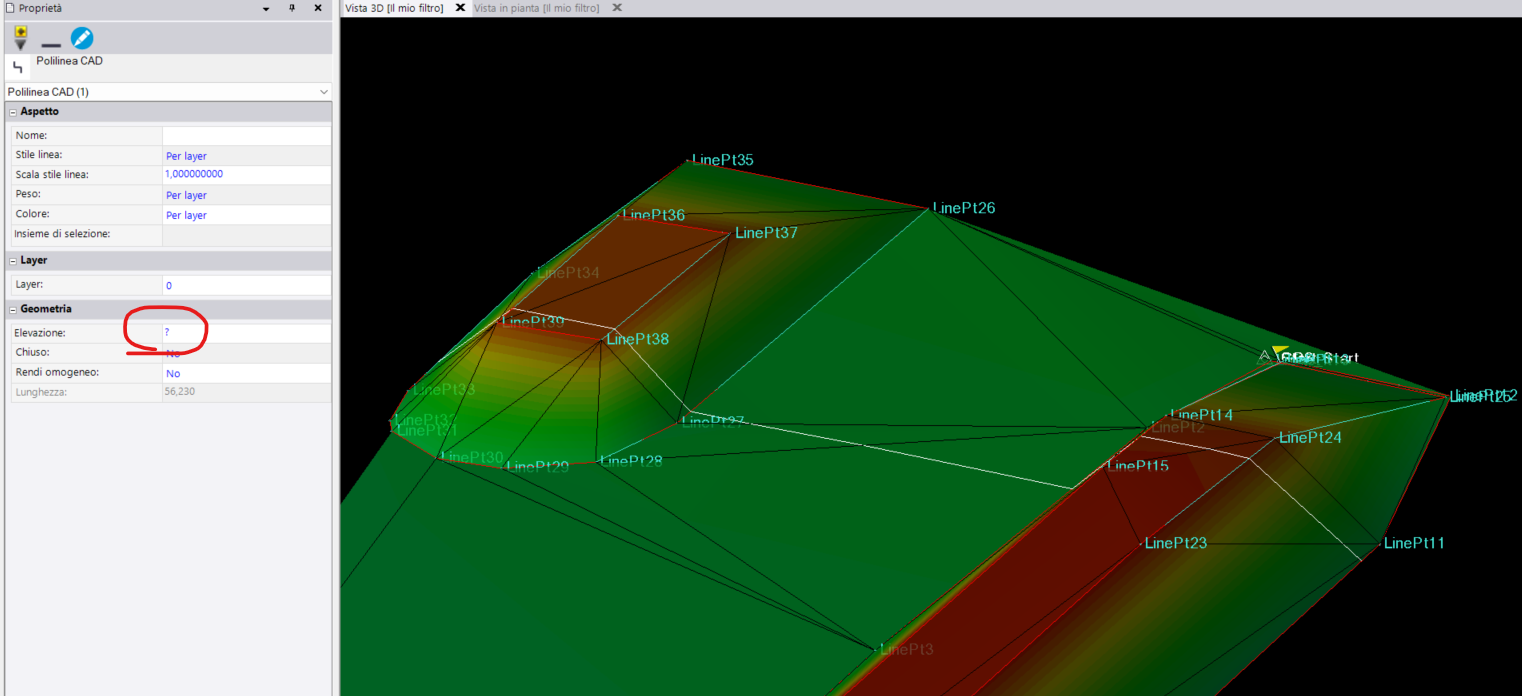Viewport: 1522px width, 696px height.
Task: Click the yellow GPS start marker in the 3D view
Action: (x=1279, y=351)
